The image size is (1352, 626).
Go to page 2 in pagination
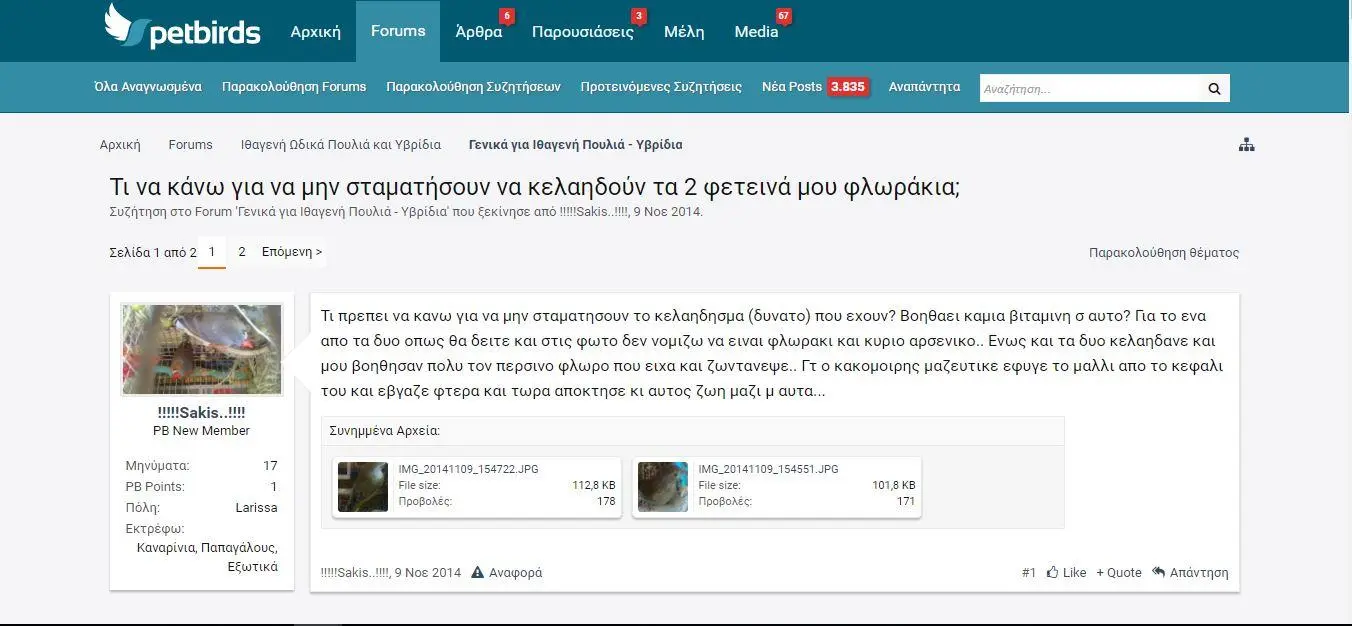(242, 252)
